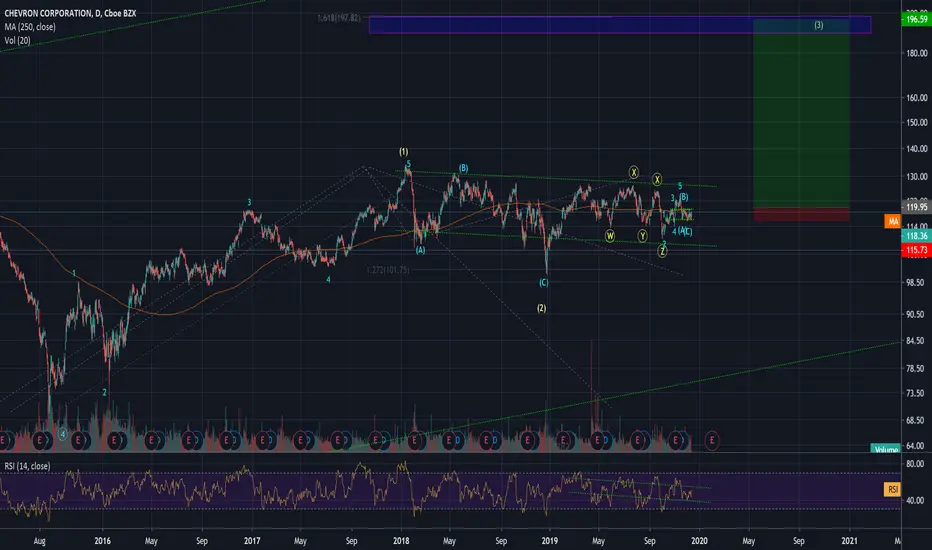
Task: Select the Vol (20) indicator legend
Action: (17, 40)
